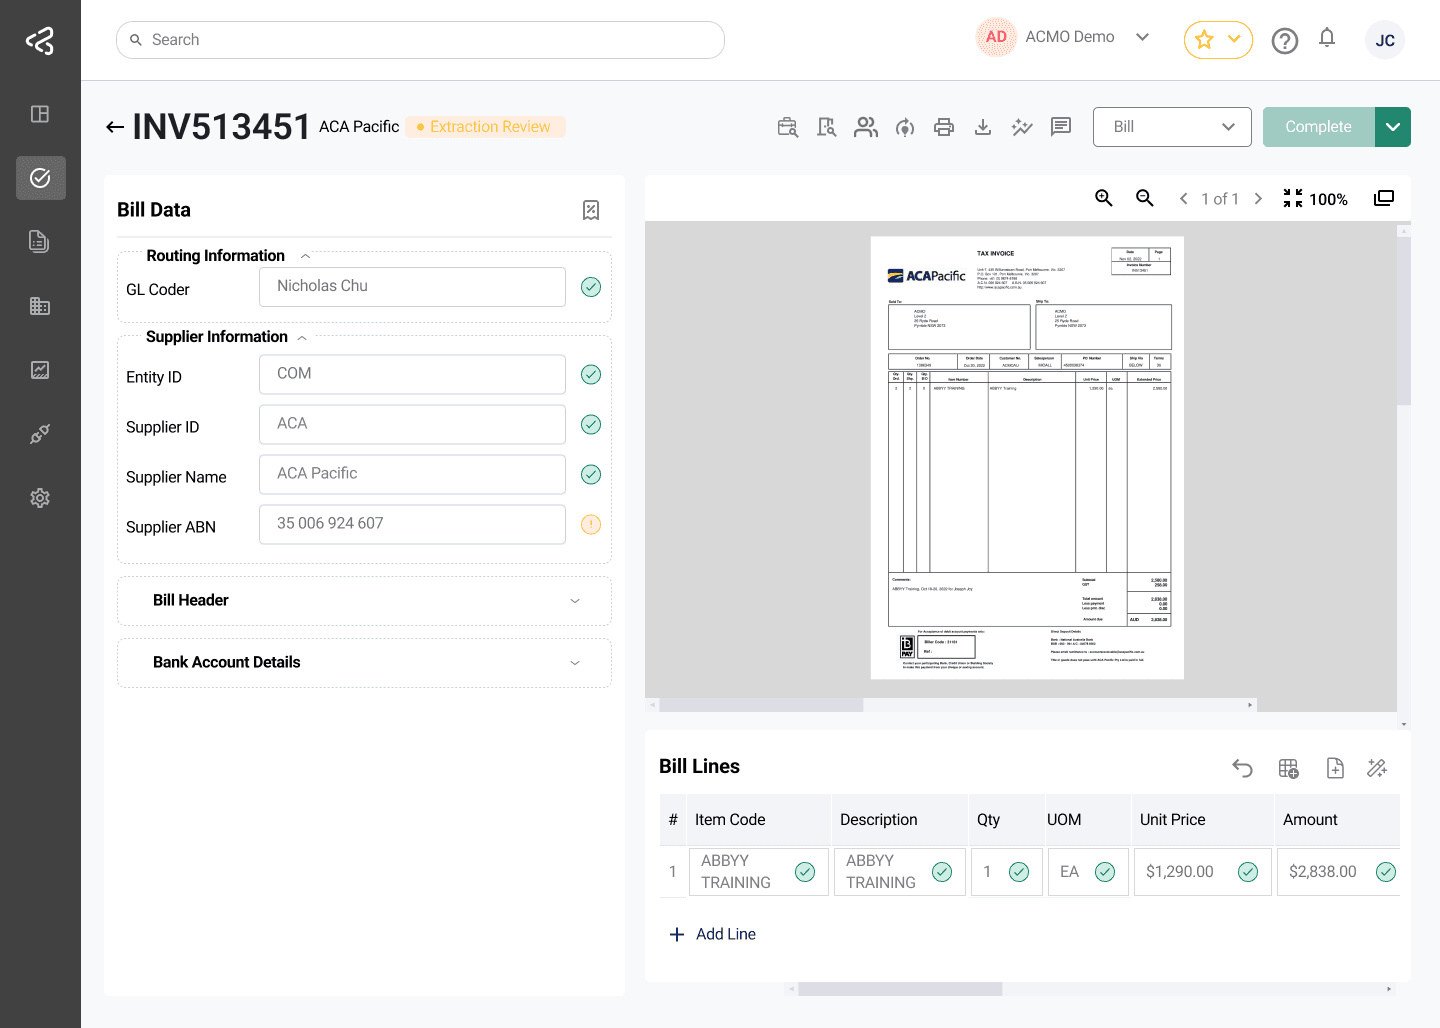
Task: Zoom in on the invoice document
Action: pos(1104,198)
